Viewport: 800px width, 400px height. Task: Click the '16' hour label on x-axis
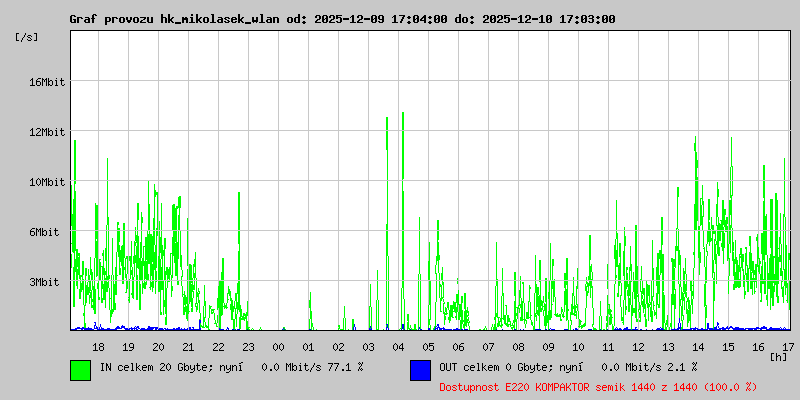[x=759, y=347]
